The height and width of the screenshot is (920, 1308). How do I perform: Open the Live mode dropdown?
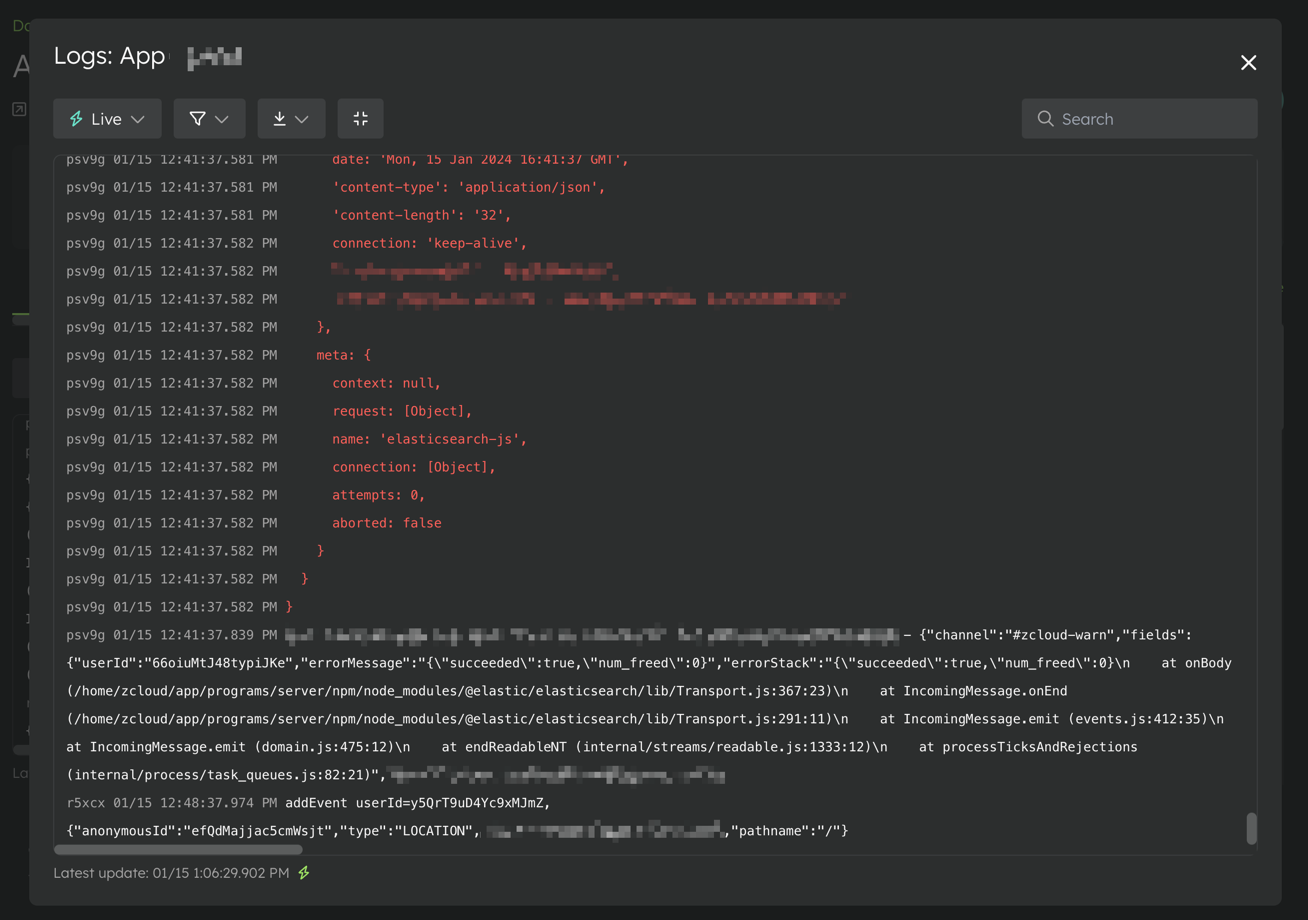106,119
